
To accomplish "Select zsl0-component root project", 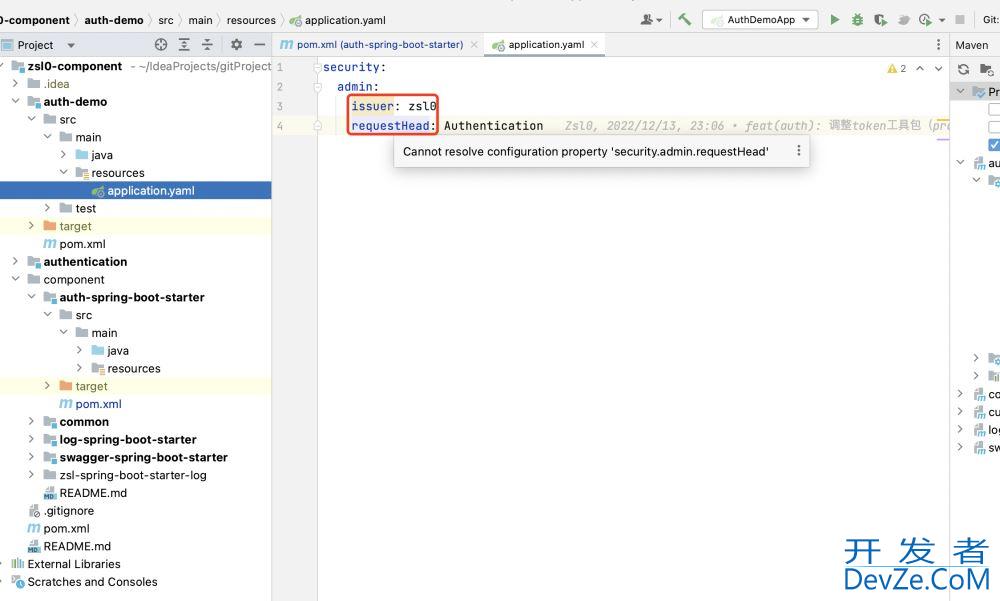I will (x=74, y=66).
